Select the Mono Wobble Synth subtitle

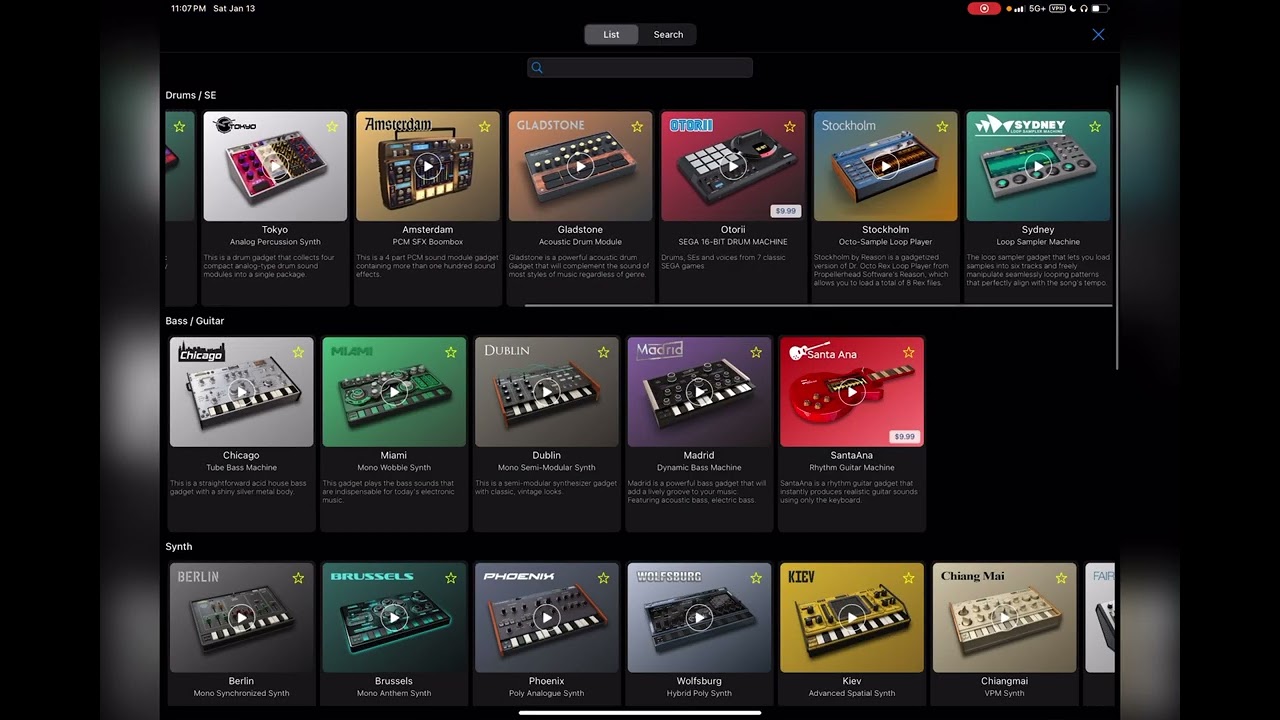pos(394,467)
